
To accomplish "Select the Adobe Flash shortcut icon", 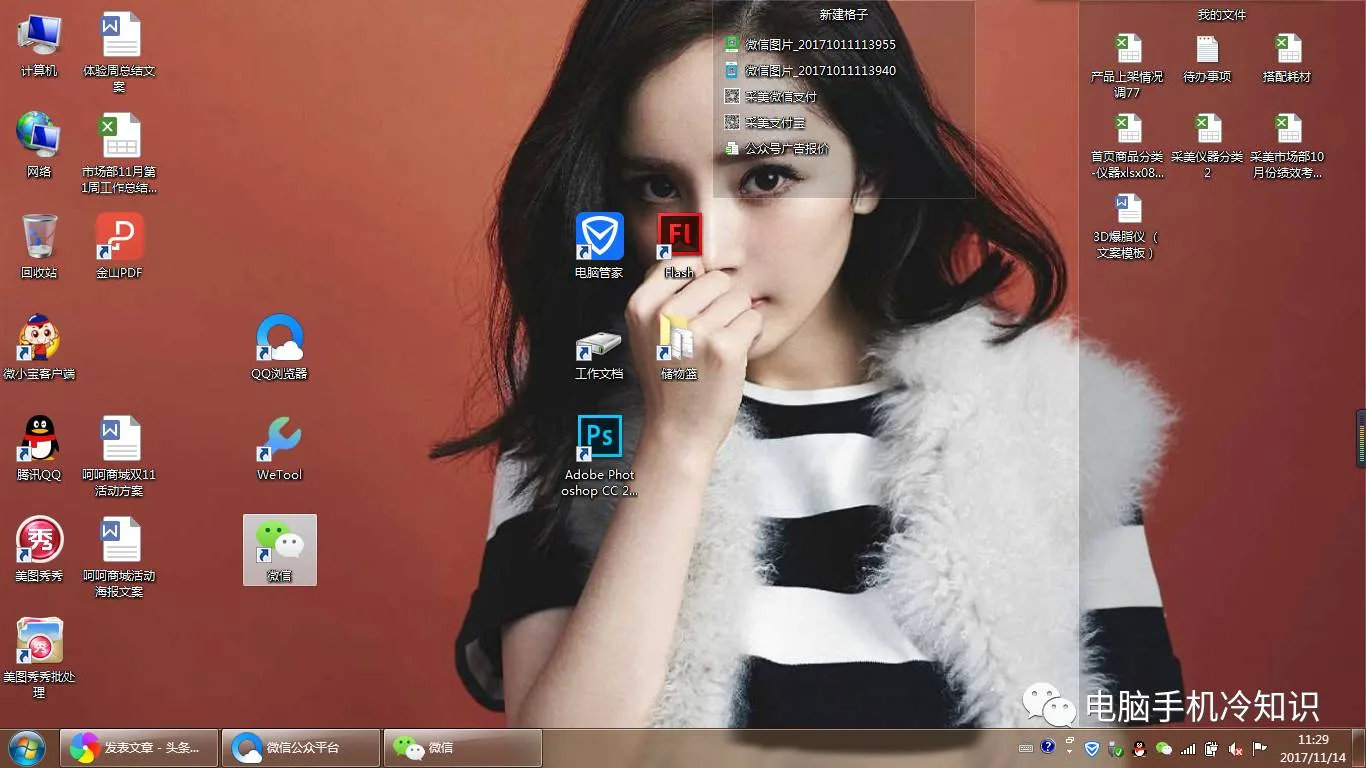I will point(679,246).
